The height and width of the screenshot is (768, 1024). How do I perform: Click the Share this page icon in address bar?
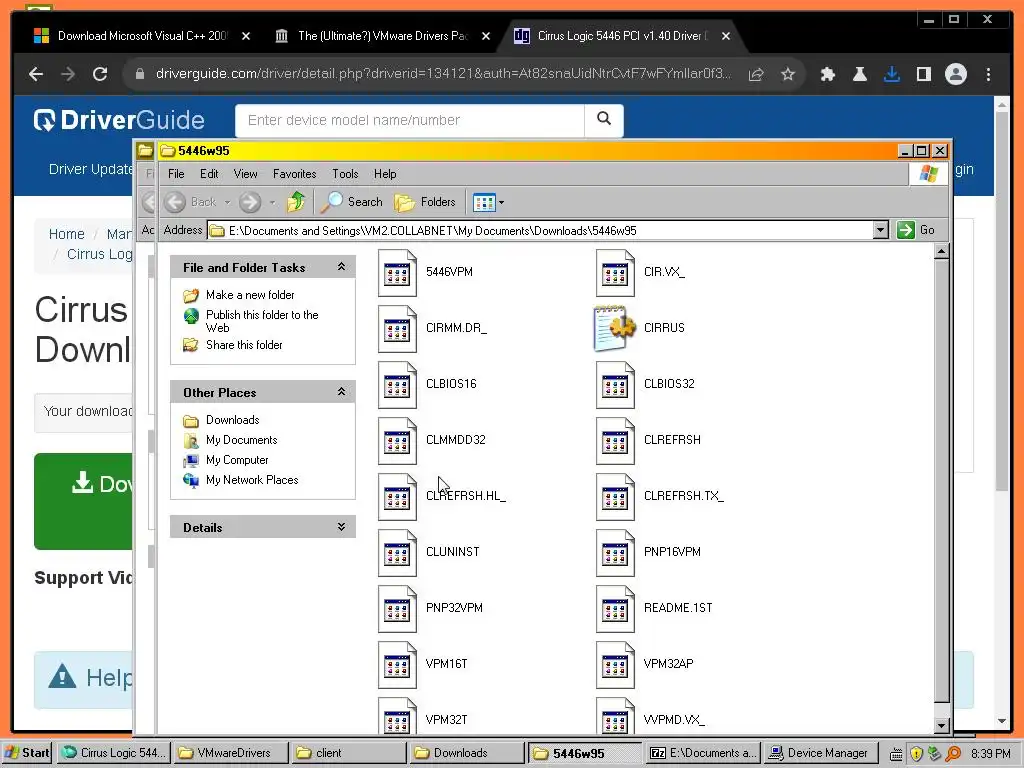pyautogui.click(x=756, y=74)
